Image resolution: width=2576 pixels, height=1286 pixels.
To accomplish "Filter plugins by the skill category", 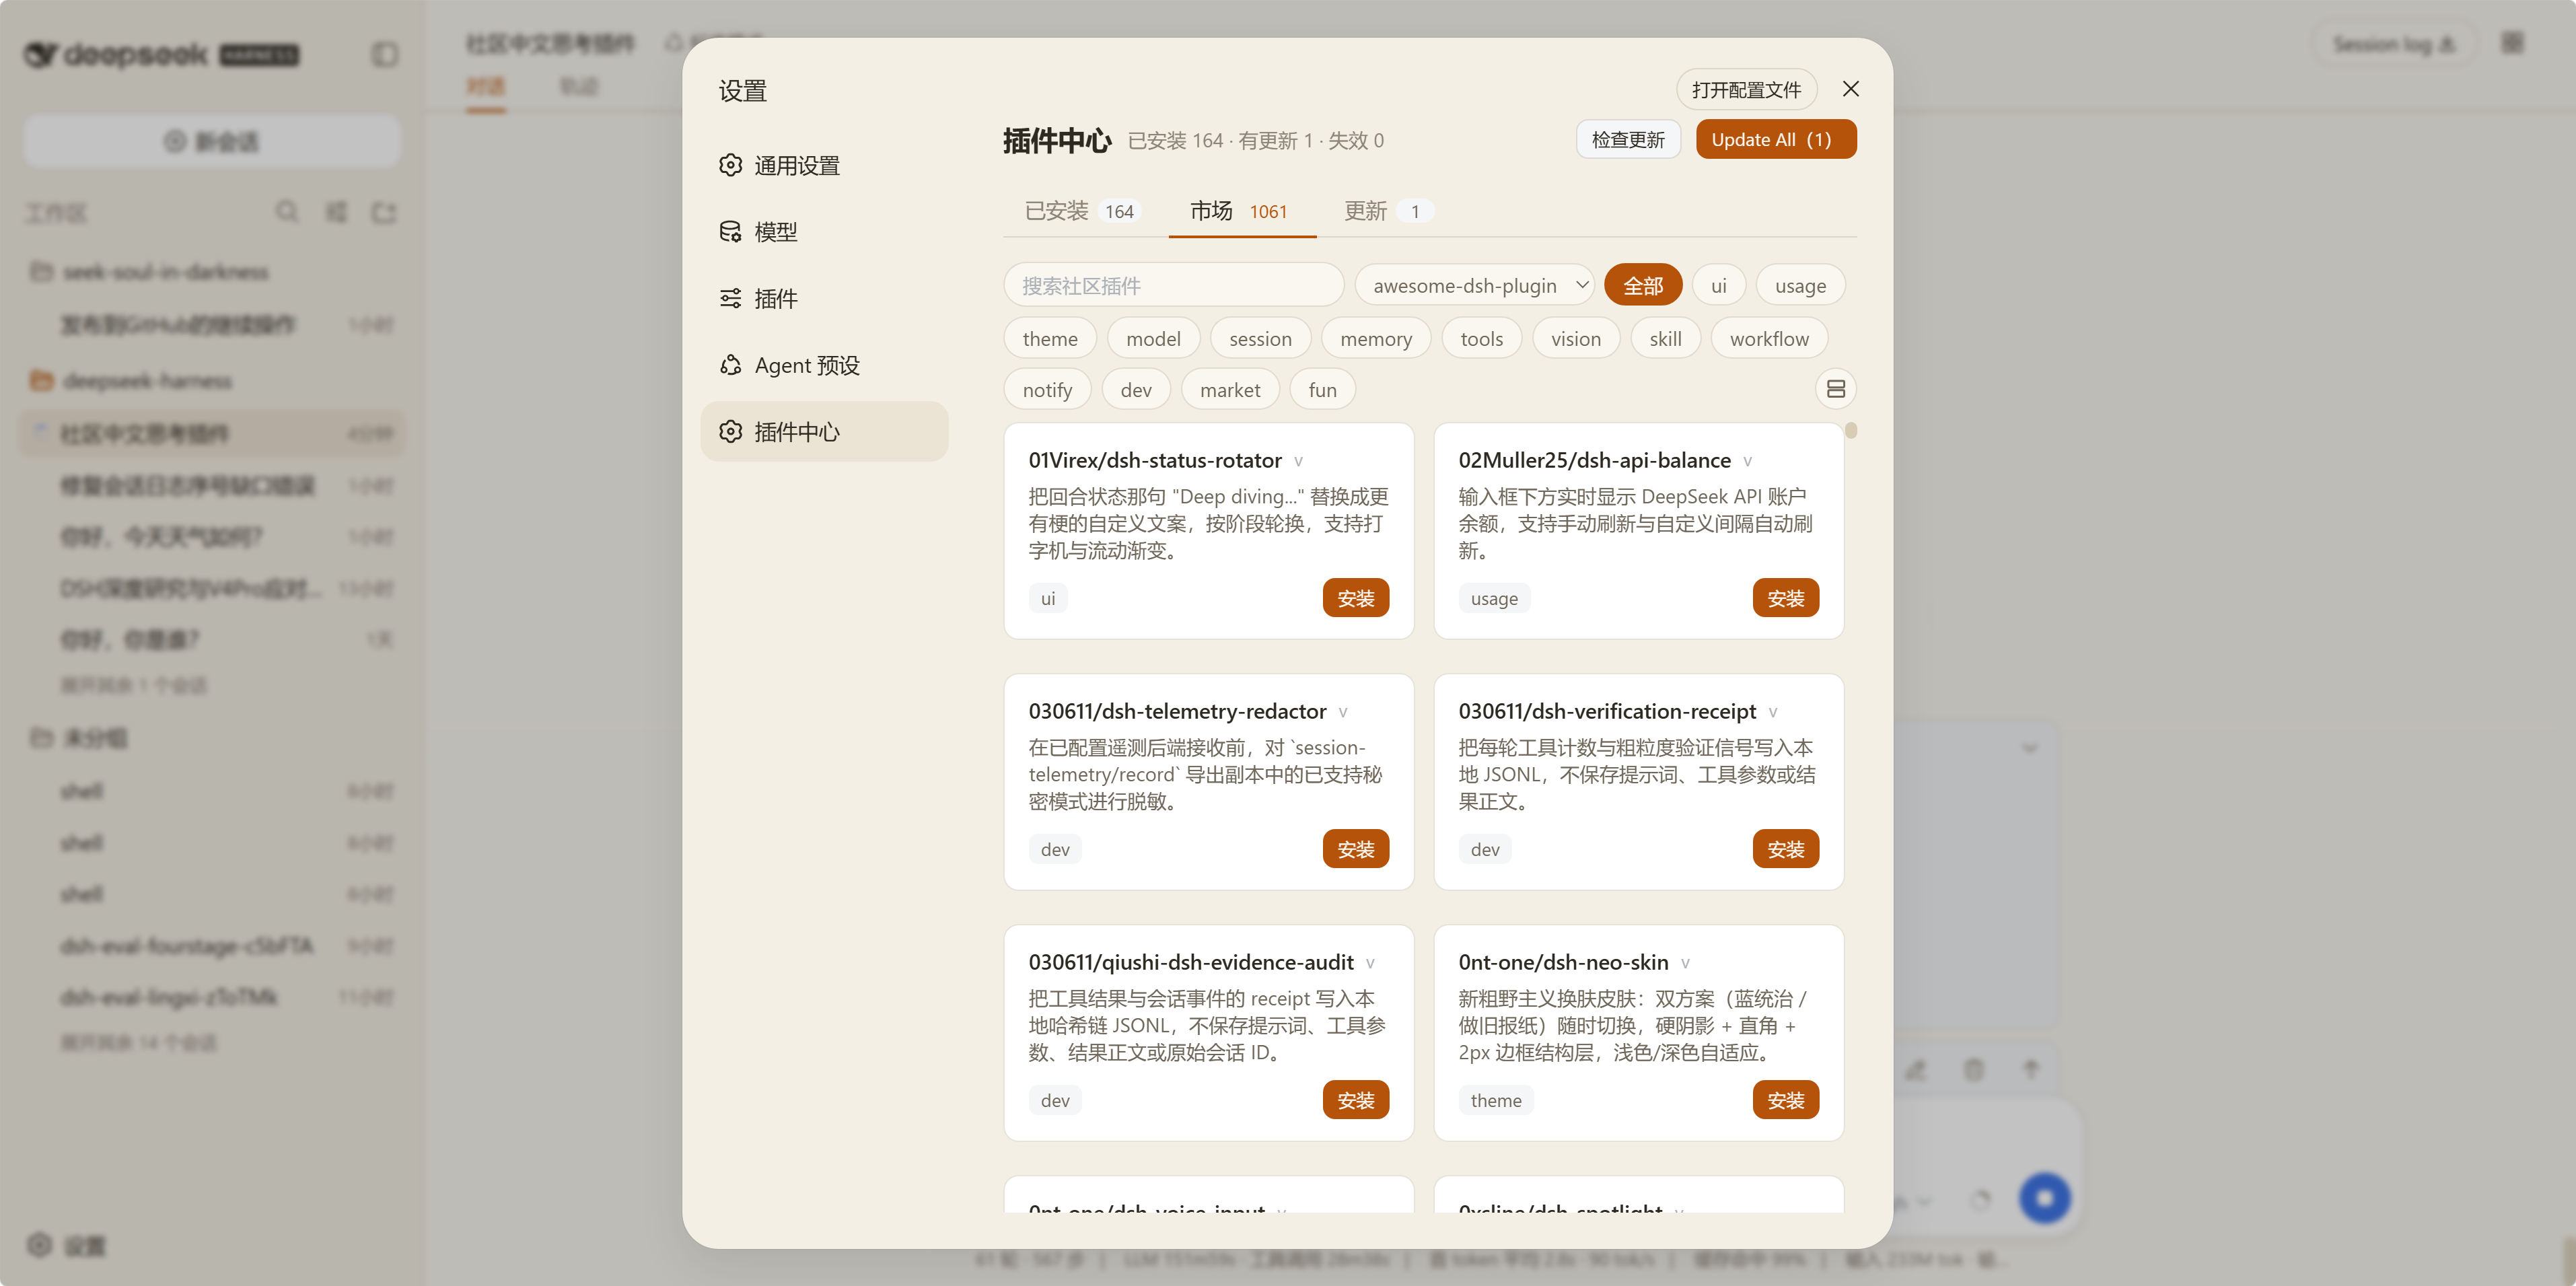I will [x=1665, y=339].
